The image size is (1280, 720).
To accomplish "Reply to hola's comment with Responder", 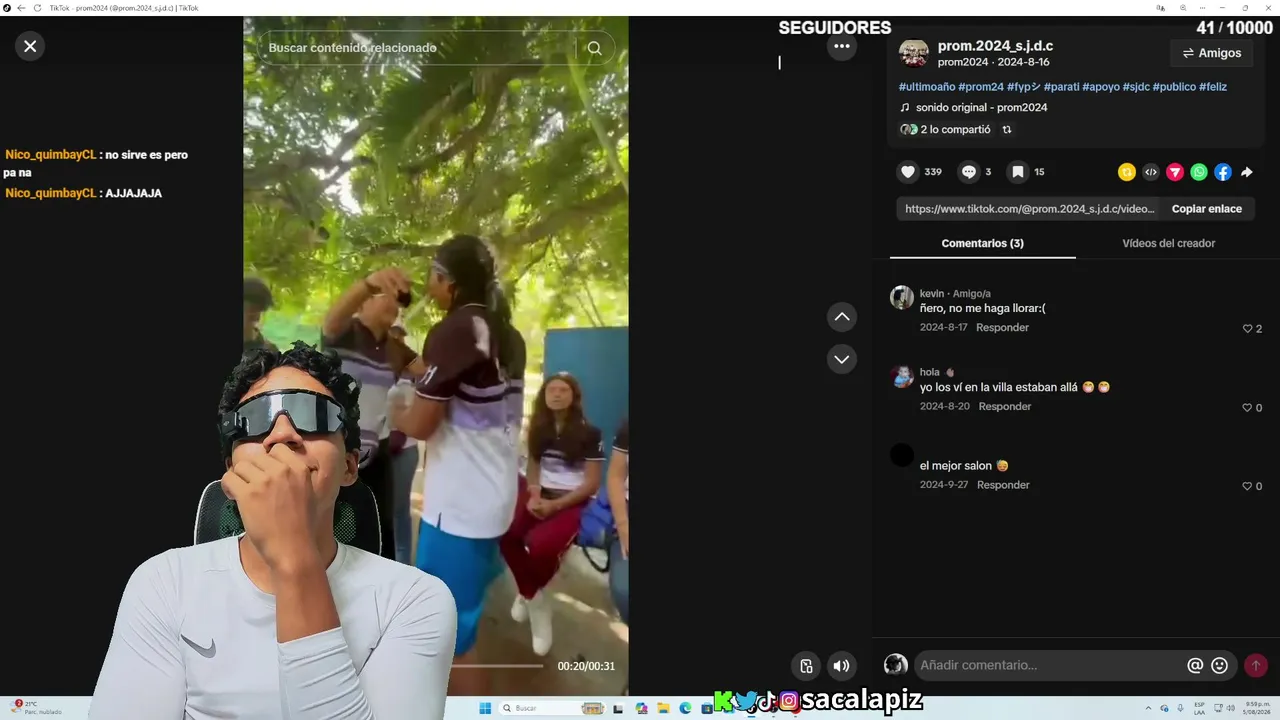I will click(x=1005, y=407).
